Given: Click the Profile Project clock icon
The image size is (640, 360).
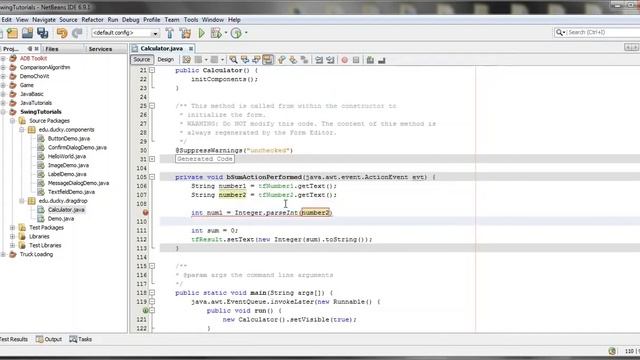Looking at the screenshot, I should point(236,33).
